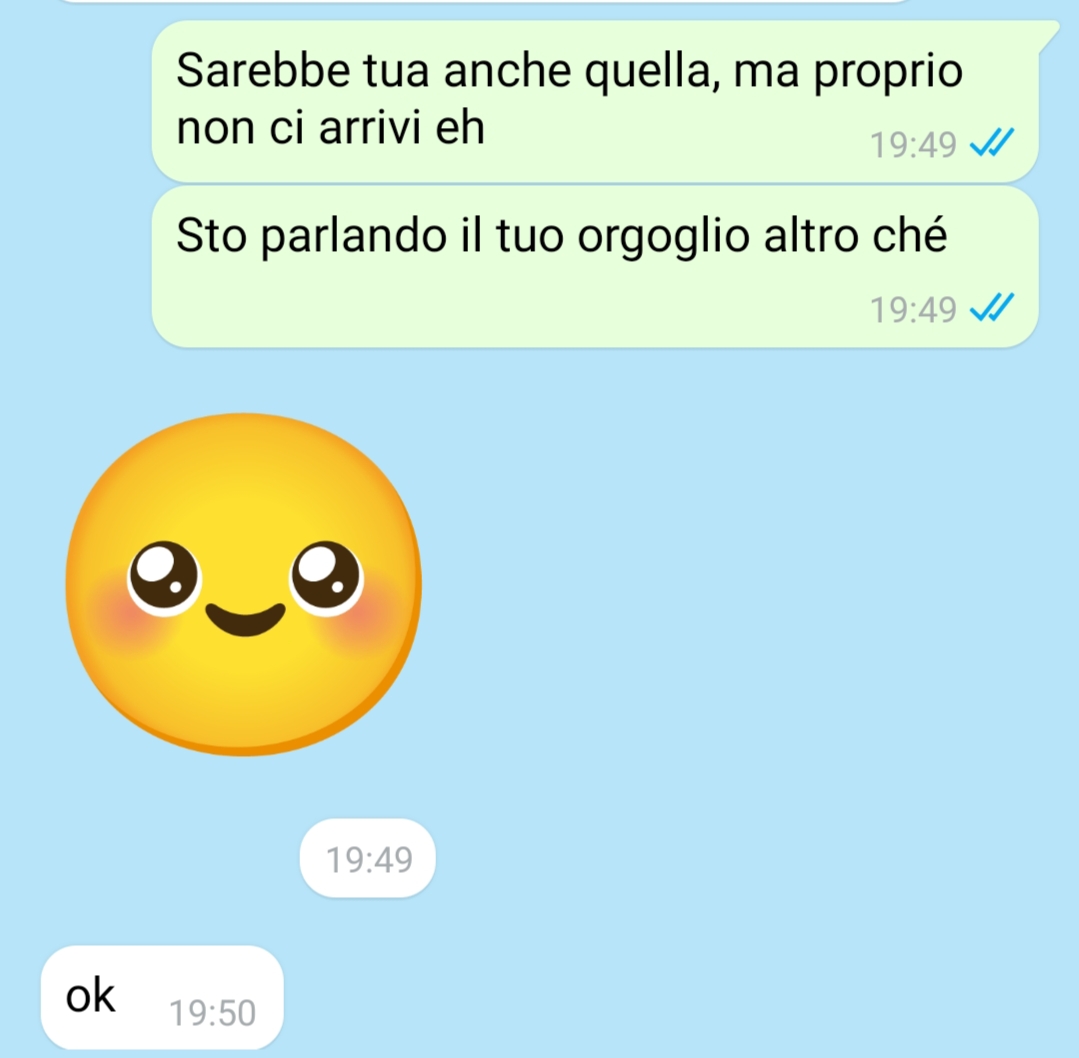Select the 'Sarebbe tua anche quella' message bubble

[595, 101]
